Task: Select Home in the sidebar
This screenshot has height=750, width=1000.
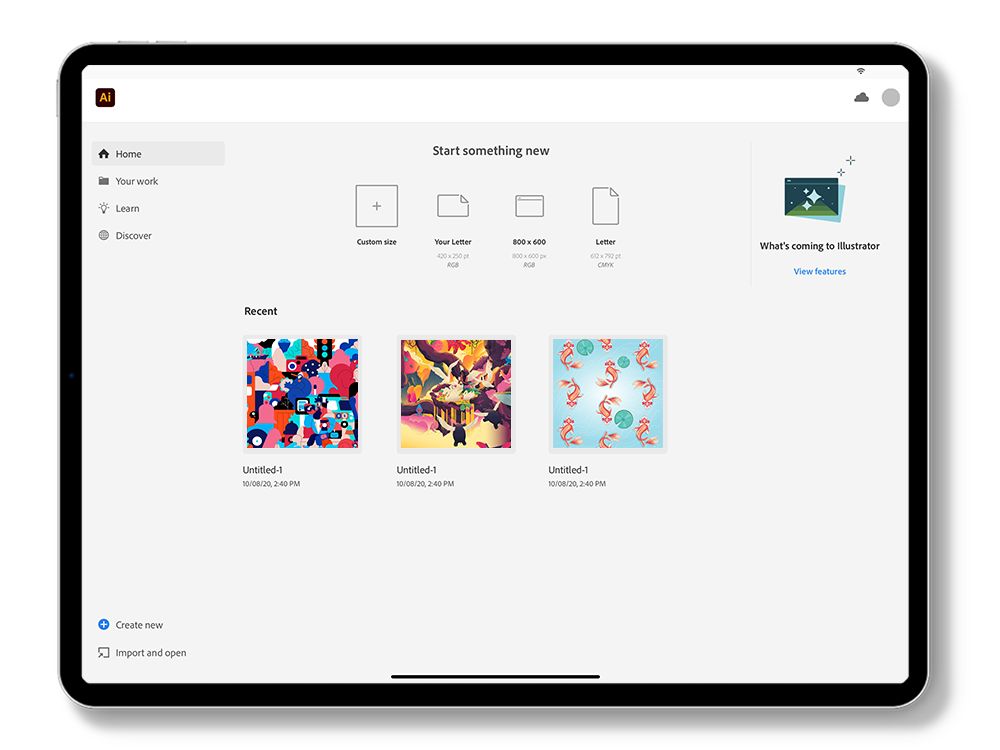Action: (158, 154)
